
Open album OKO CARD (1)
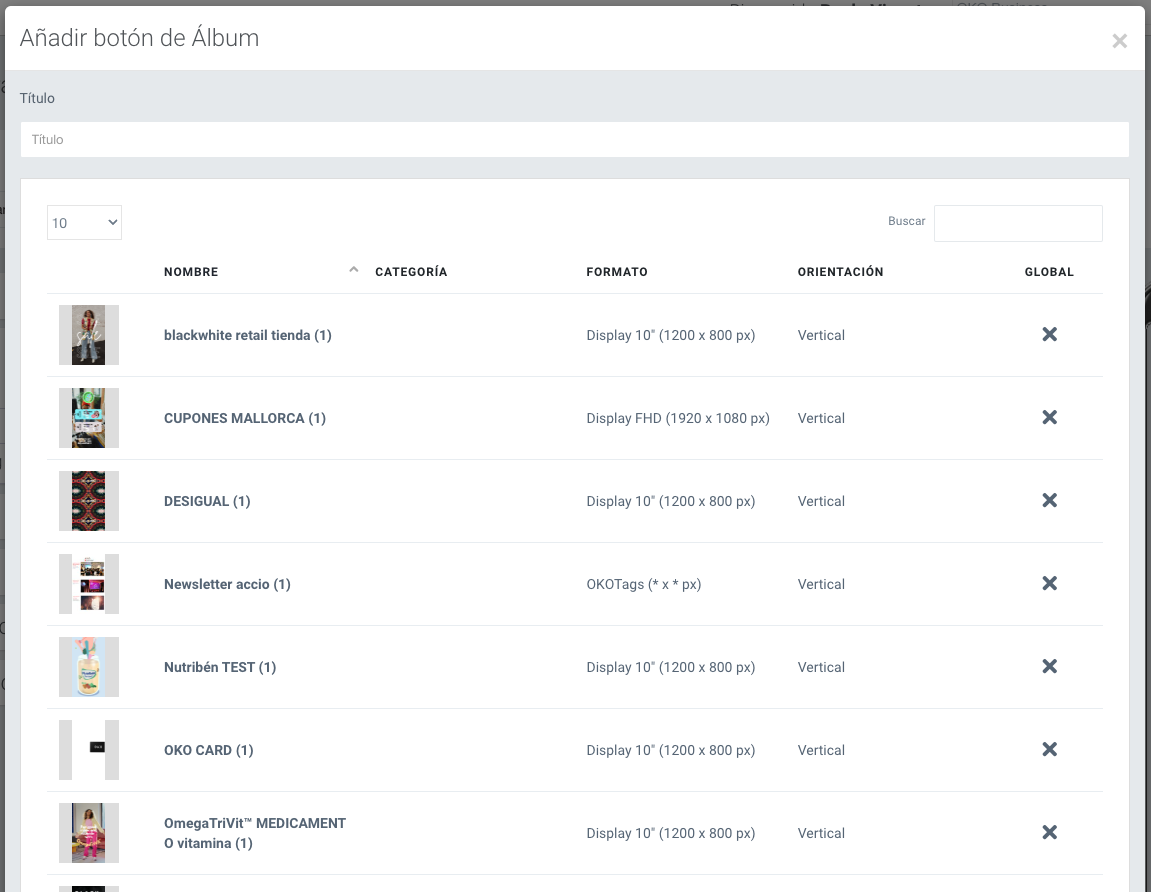(x=208, y=750)
